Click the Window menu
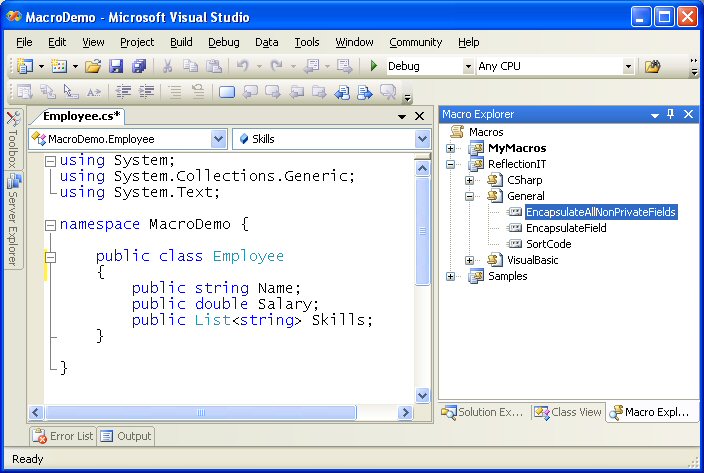The height and width of the screenshot is (473, 704). pos(354,42)
